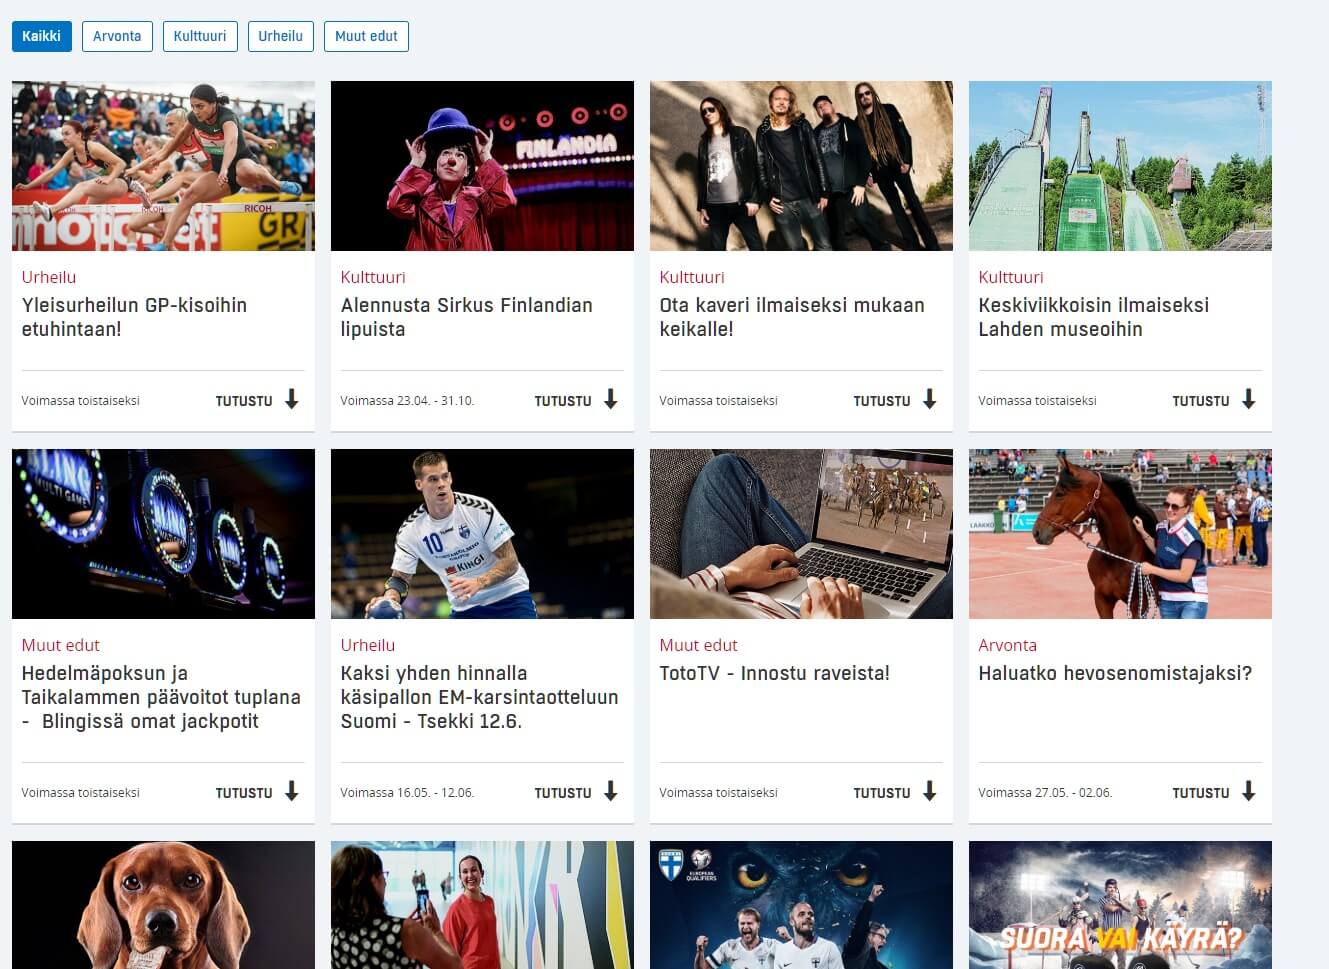
Task: Open title Alennusta Sirkus Finlandian lipuista
Action: pos(466,317)
